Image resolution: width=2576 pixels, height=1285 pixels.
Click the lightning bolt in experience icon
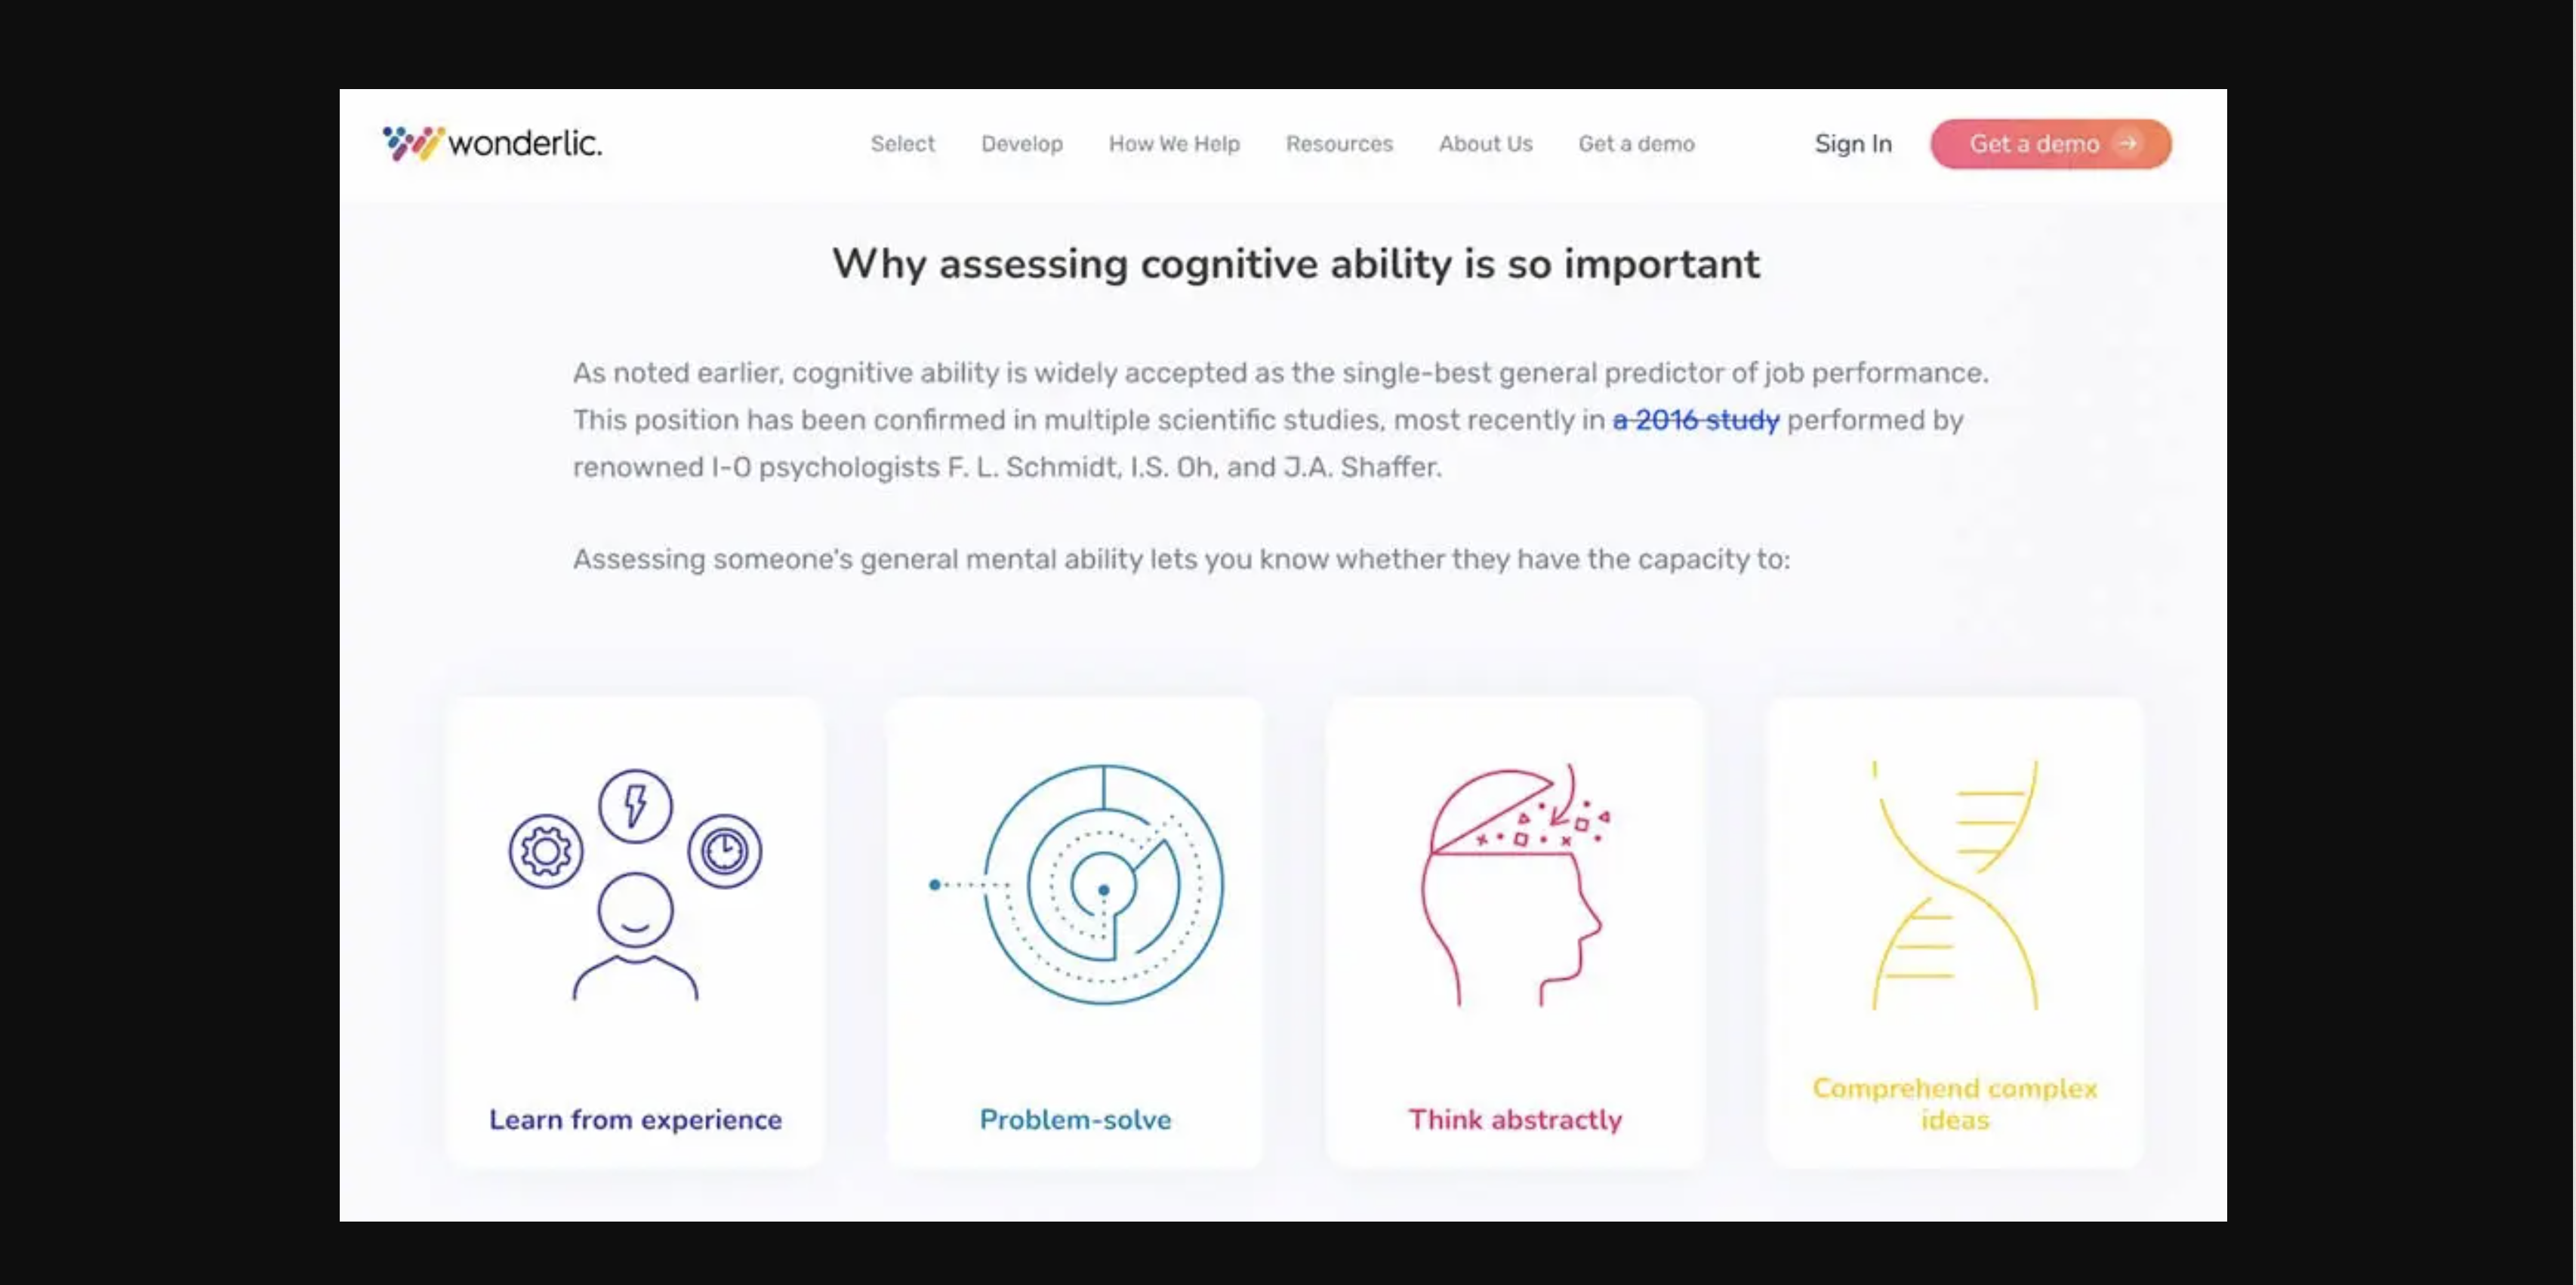pos(634,805)
